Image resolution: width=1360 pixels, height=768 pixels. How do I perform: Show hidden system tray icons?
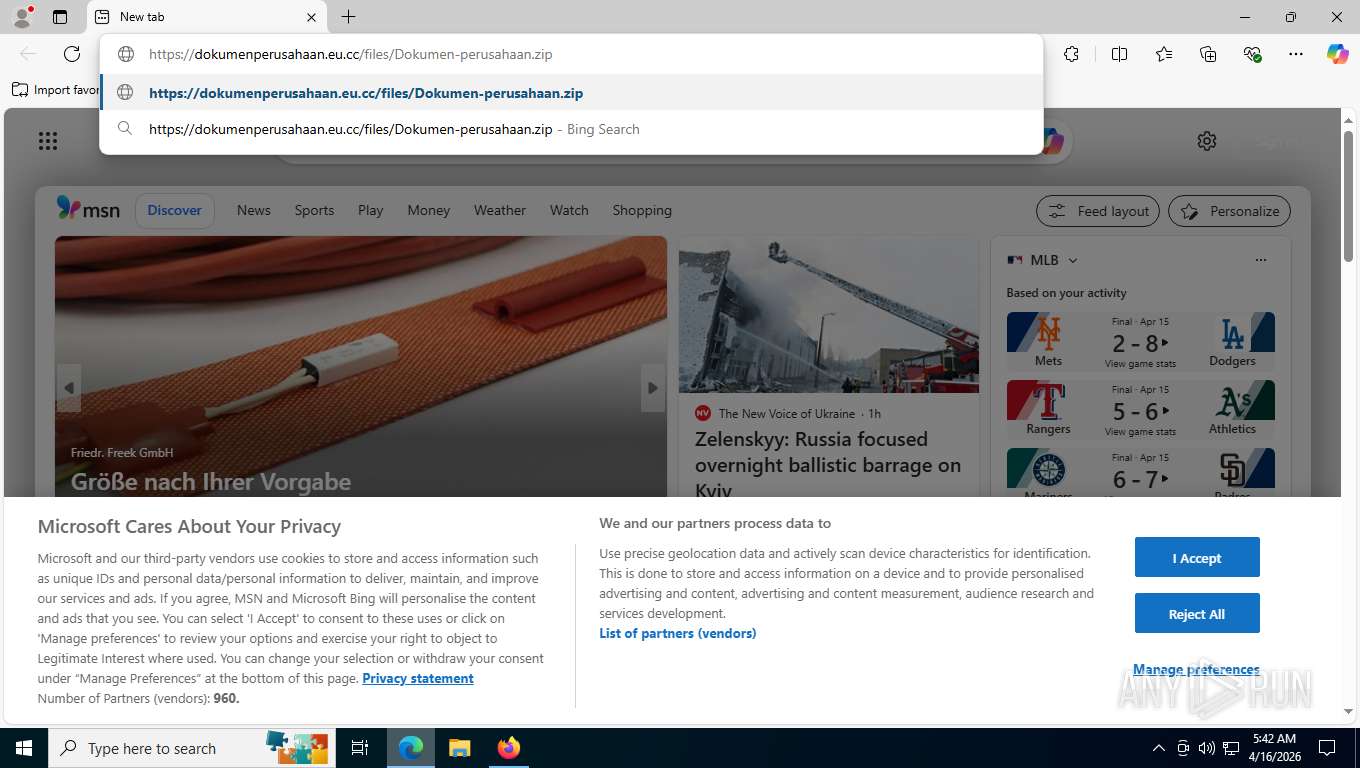click(1158, 748)
